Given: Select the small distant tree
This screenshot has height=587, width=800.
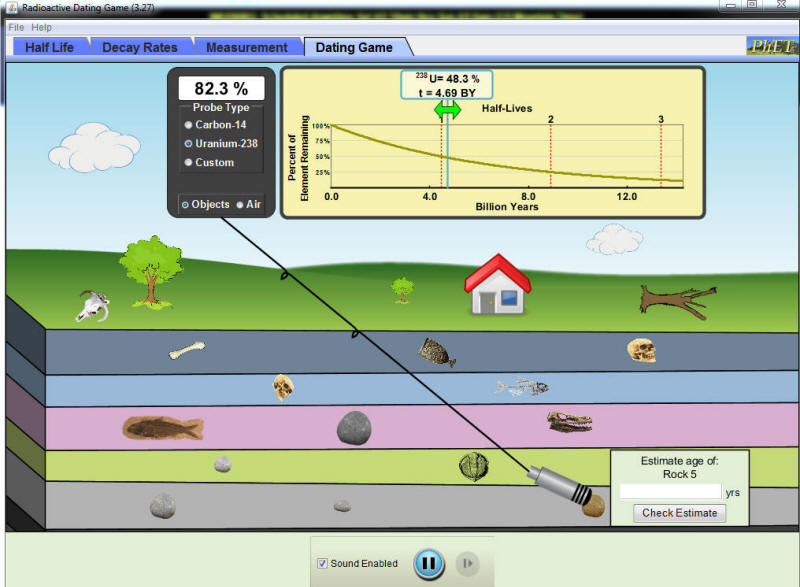Looking at the screenshot, I should pyautogui.click(x=402, y=290).
